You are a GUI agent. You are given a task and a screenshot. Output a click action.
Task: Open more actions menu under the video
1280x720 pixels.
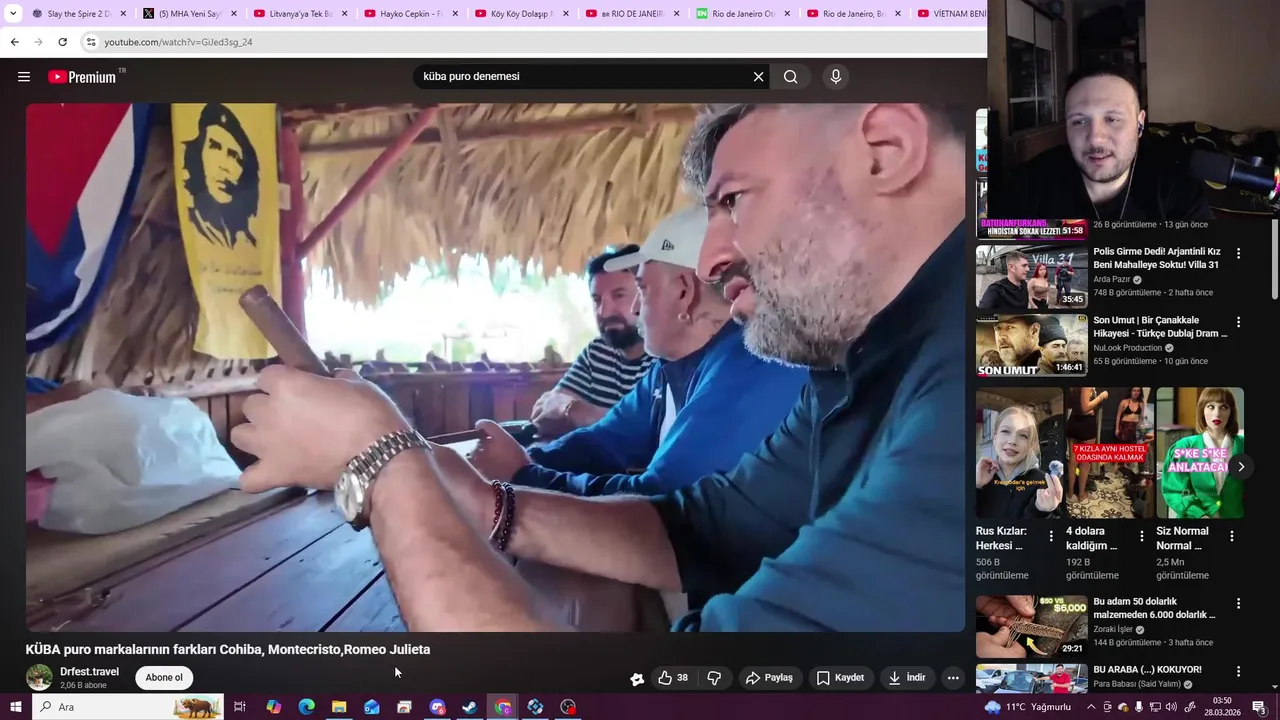(x=953, y=678)
